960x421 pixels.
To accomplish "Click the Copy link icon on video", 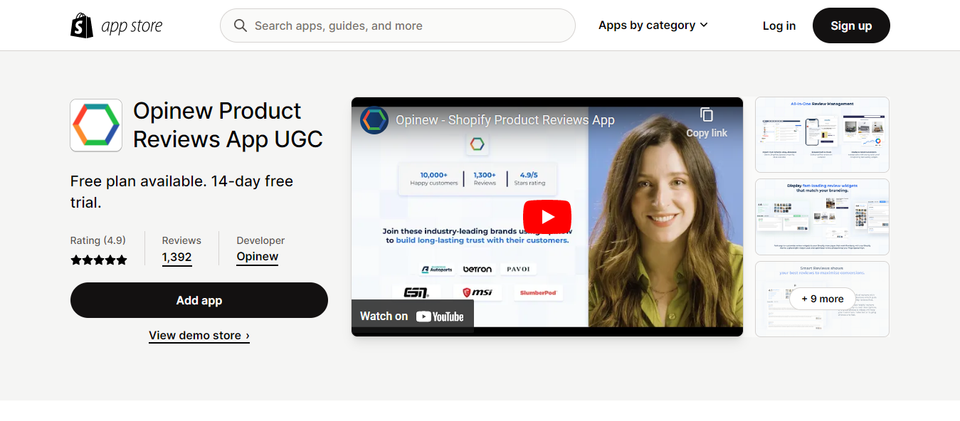I will 707,122.
